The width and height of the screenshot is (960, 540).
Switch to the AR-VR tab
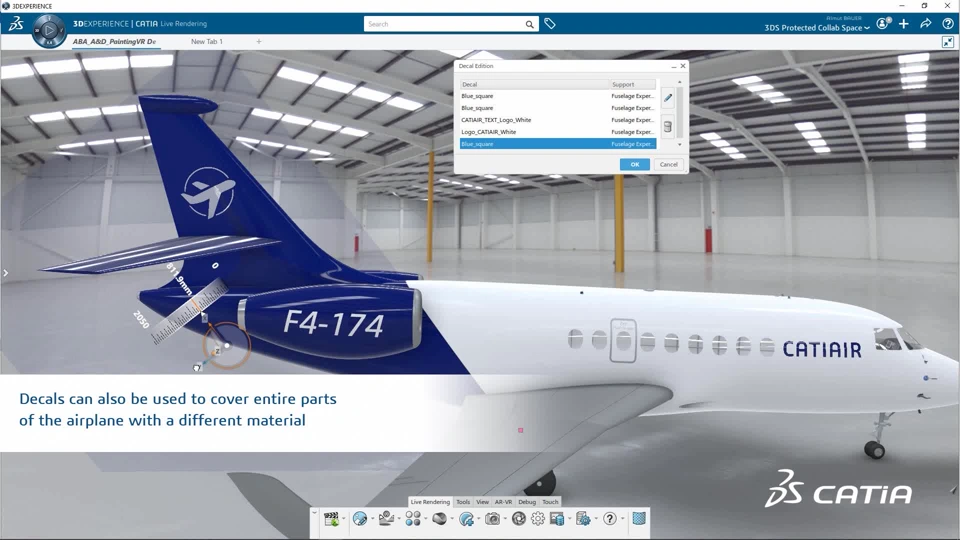point(503,502)
